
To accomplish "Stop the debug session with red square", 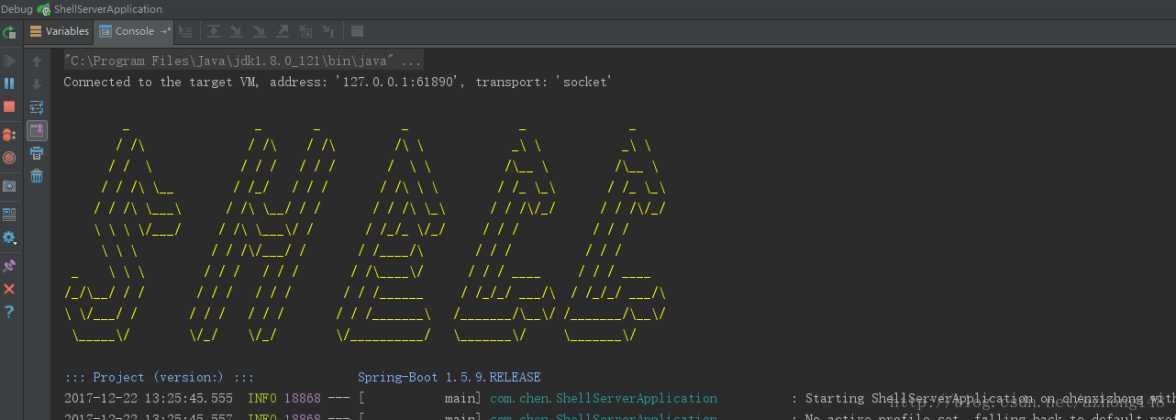I will tap(9, 106).
